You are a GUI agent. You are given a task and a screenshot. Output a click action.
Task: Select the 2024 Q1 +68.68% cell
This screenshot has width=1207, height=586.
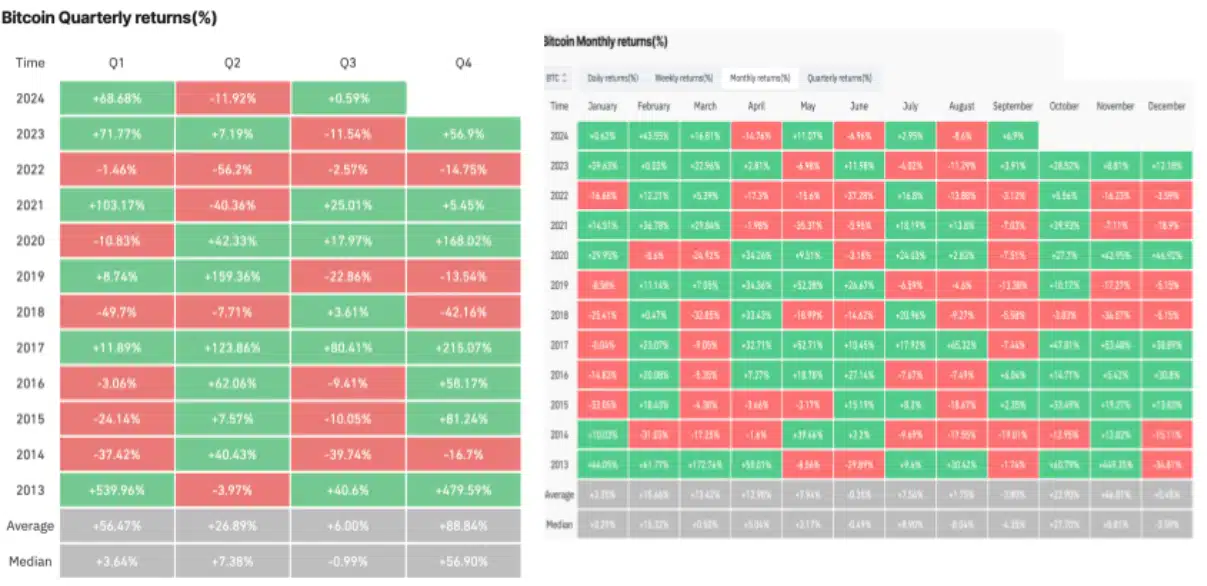point(117,99)
